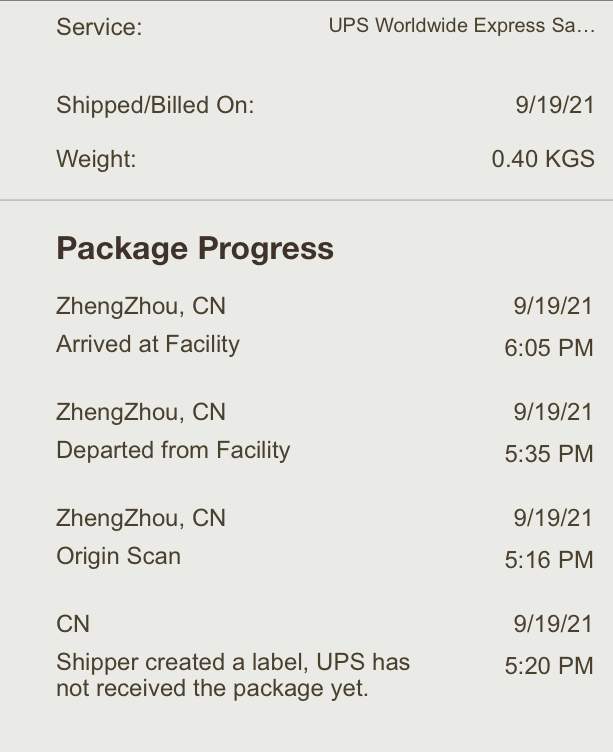Click the Shipper created a label message
The image size is (613, 752).
pyautogui.click(x=233, y=675)
